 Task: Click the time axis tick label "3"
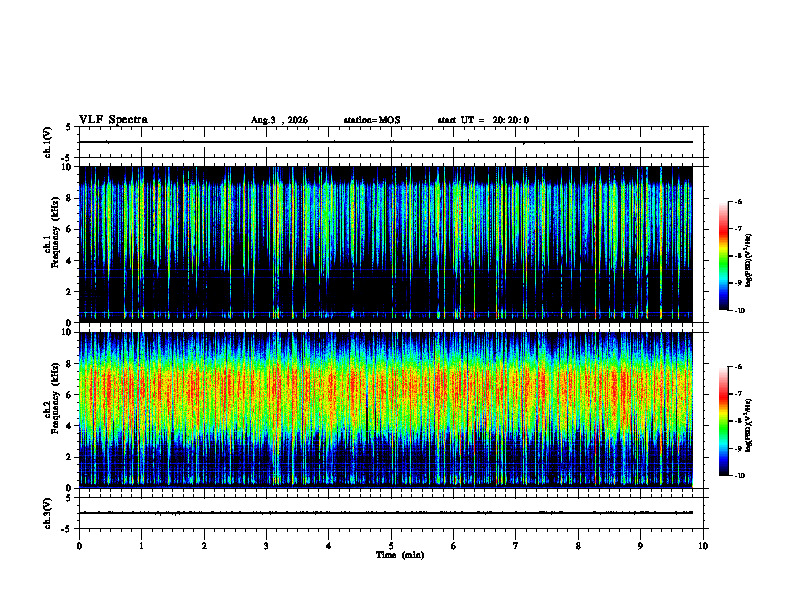point(267,546)
